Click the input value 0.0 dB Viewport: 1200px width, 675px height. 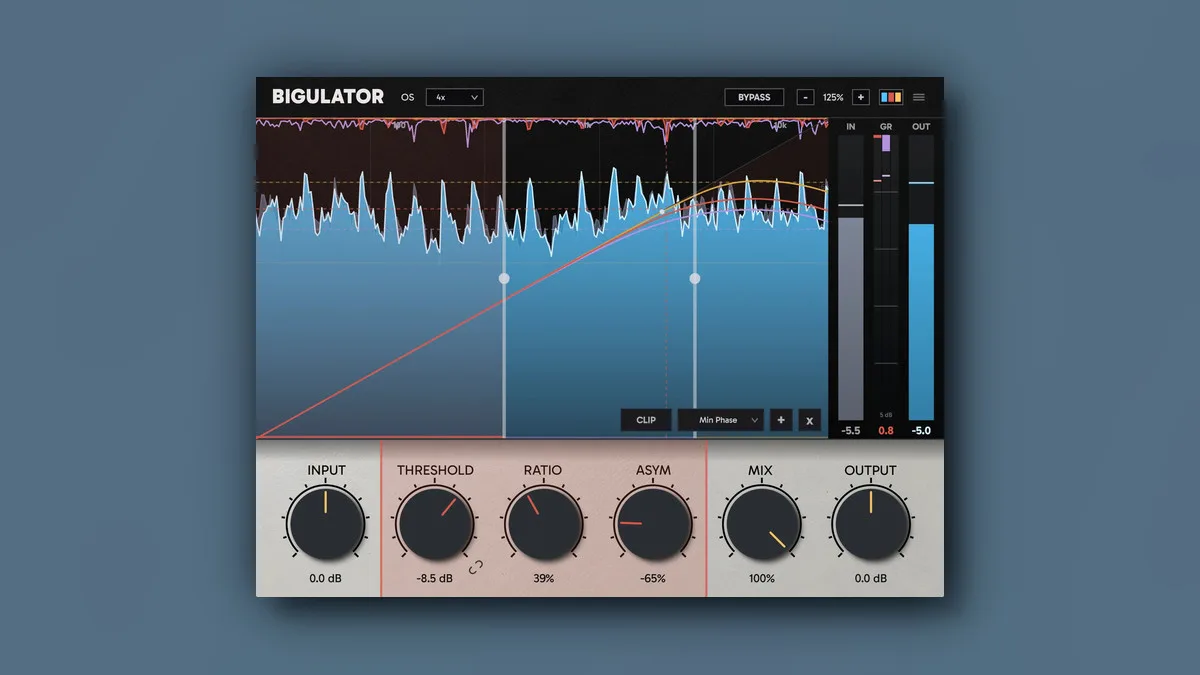tap(326, 579)
